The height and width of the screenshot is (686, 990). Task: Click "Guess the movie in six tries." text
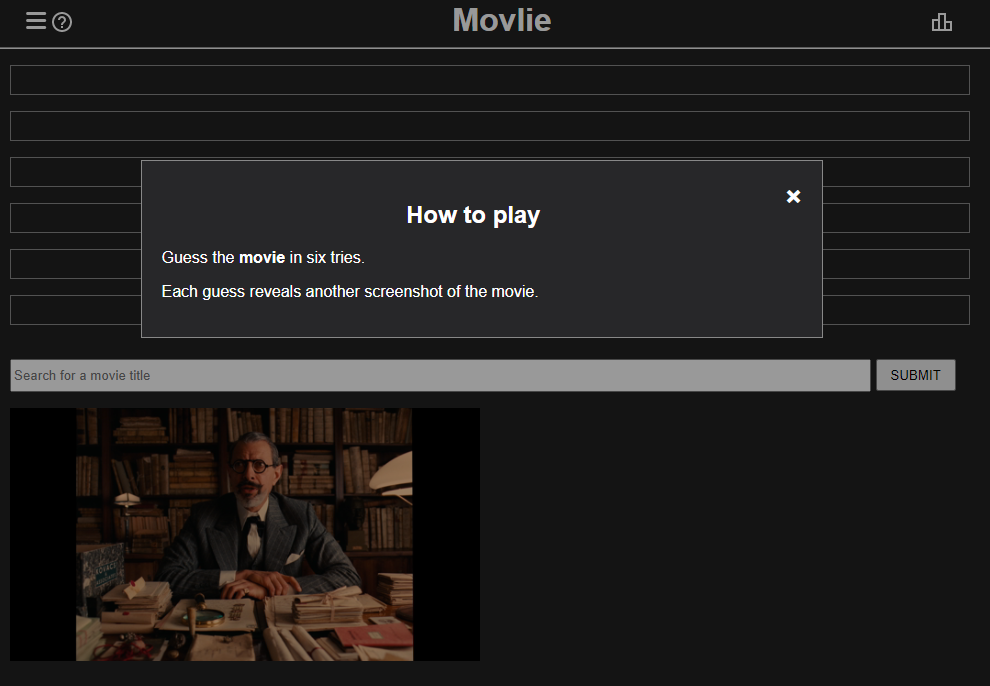[263, 257]
